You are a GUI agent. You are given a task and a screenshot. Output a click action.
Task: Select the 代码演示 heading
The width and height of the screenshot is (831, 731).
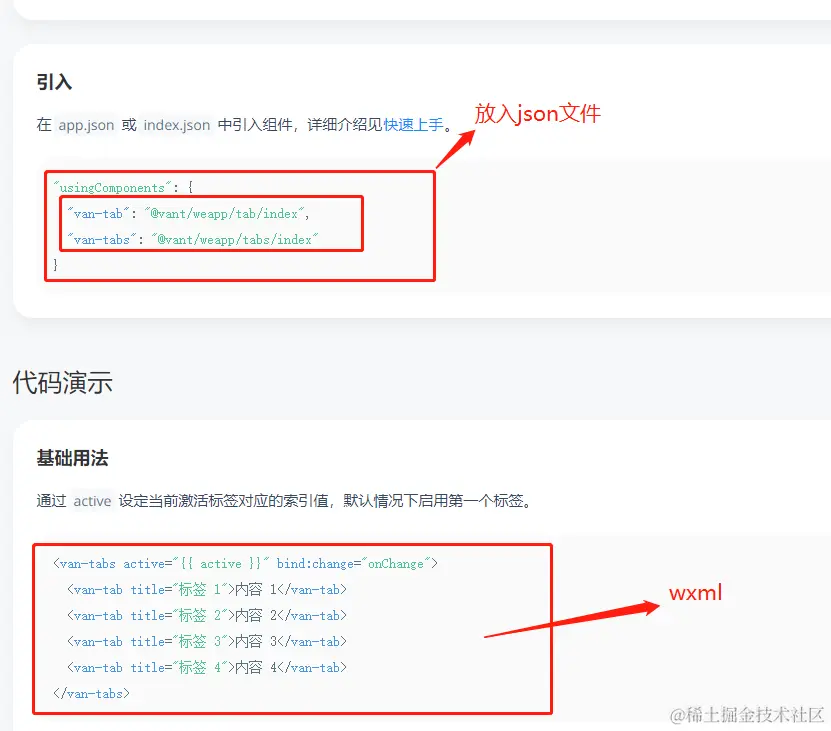tap(62, 382)
